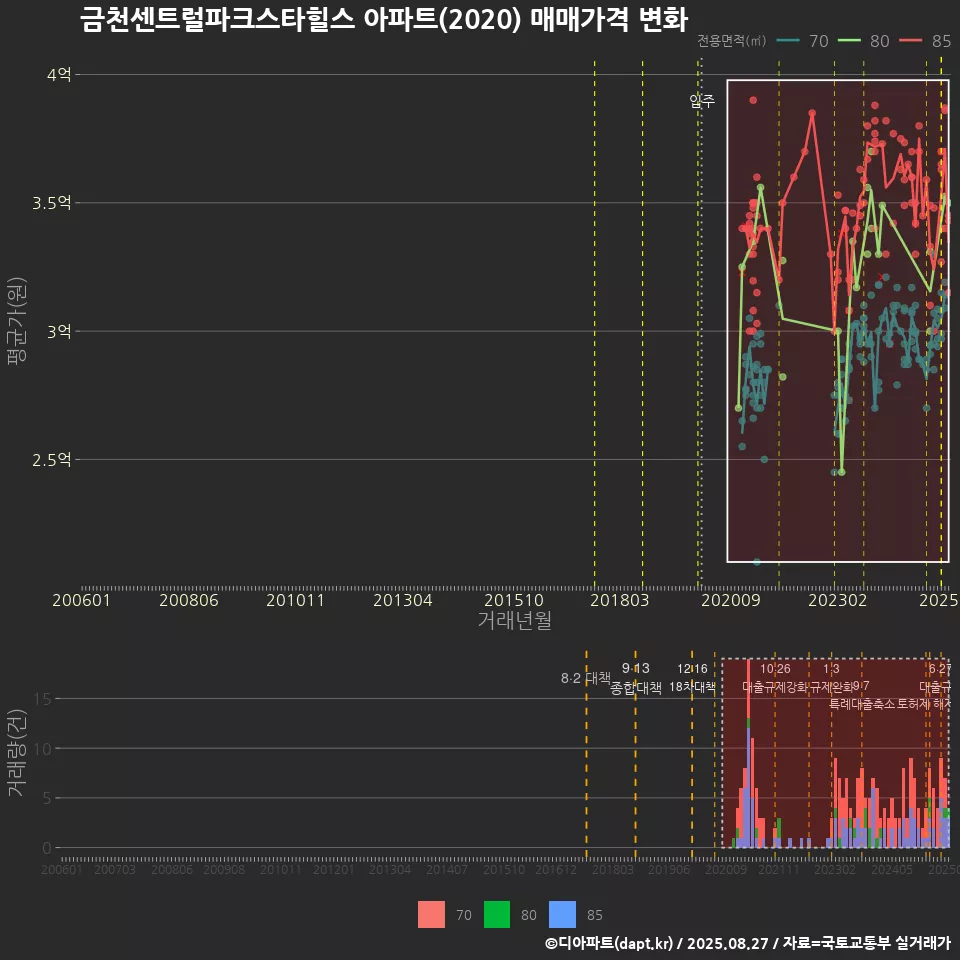Click the green 80 line legend marker
Screen dimensions: 960x960
click(849, 40)
